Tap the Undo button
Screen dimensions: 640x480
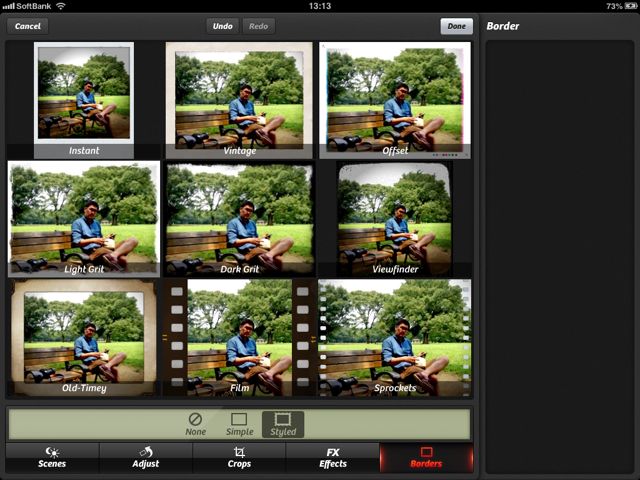[x=222, y=26]
